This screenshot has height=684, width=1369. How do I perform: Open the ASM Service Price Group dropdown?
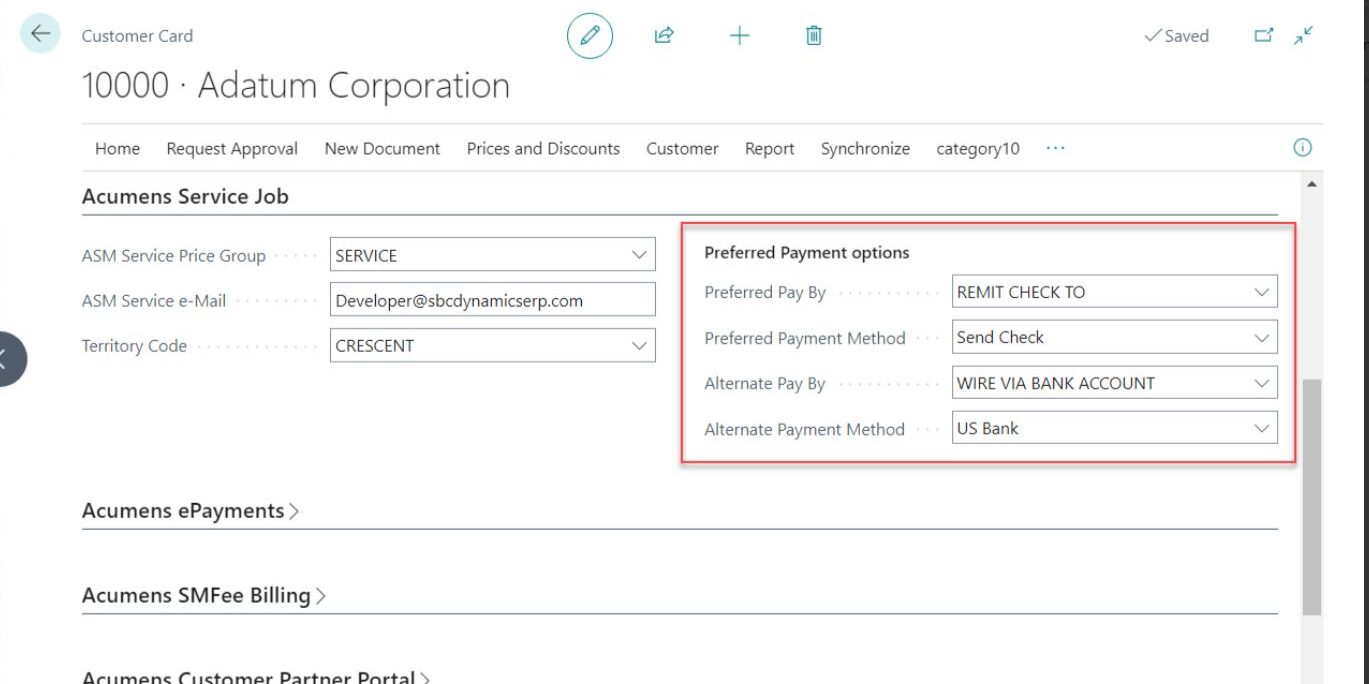pos(641,254)
